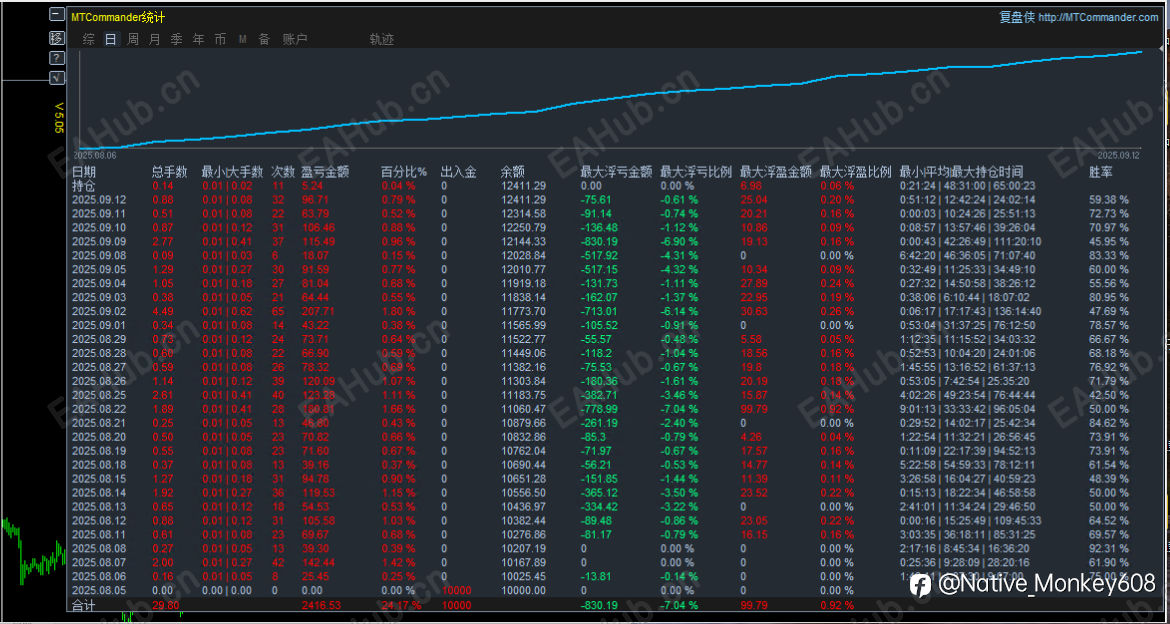
Task: Click the win rate 92.31 %
Action: tap(1109, 549)
